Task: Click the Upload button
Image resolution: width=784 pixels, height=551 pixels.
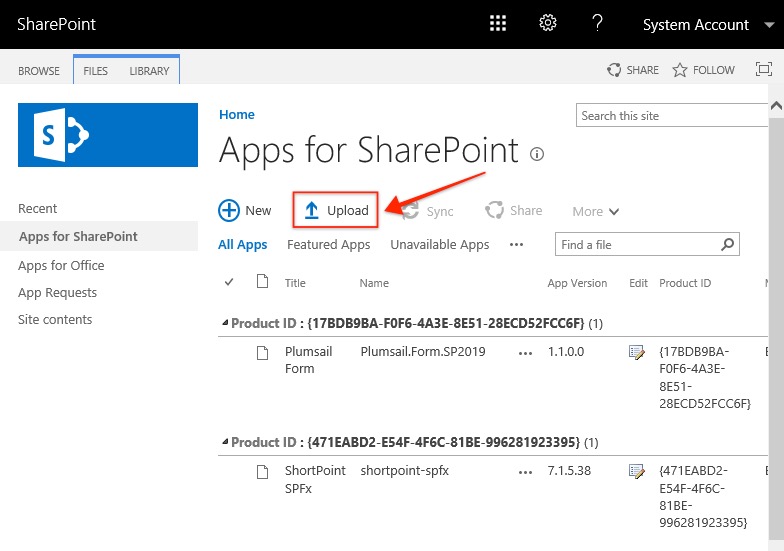Action: [335, 210]
